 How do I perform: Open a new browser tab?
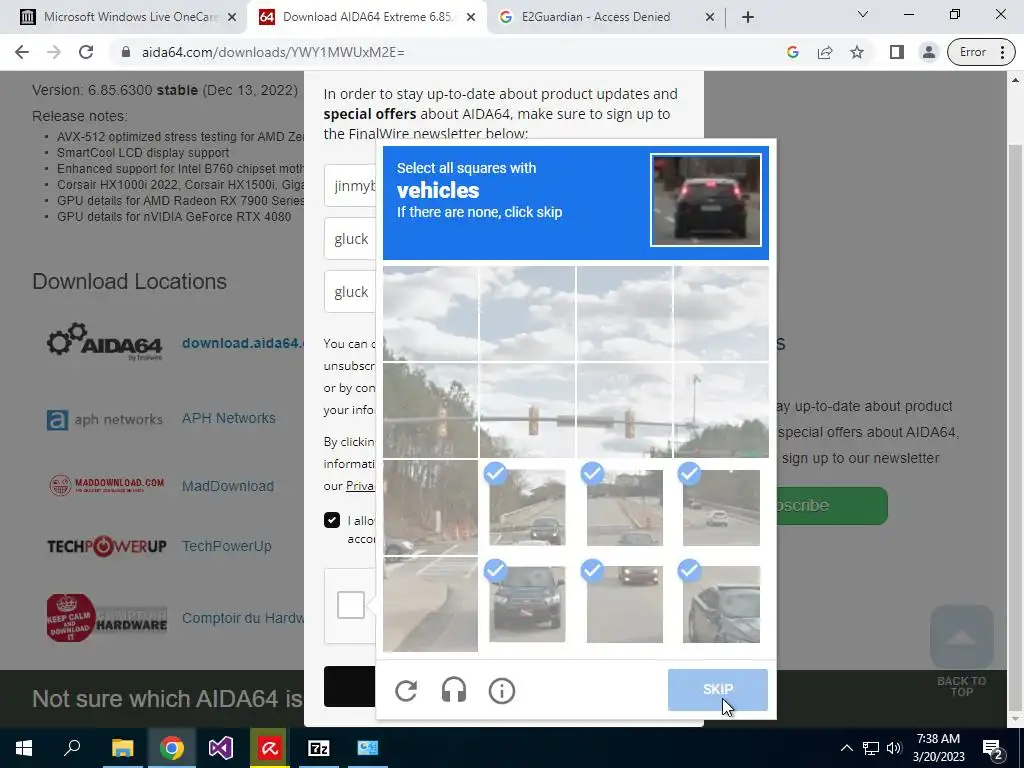(748, 17)
